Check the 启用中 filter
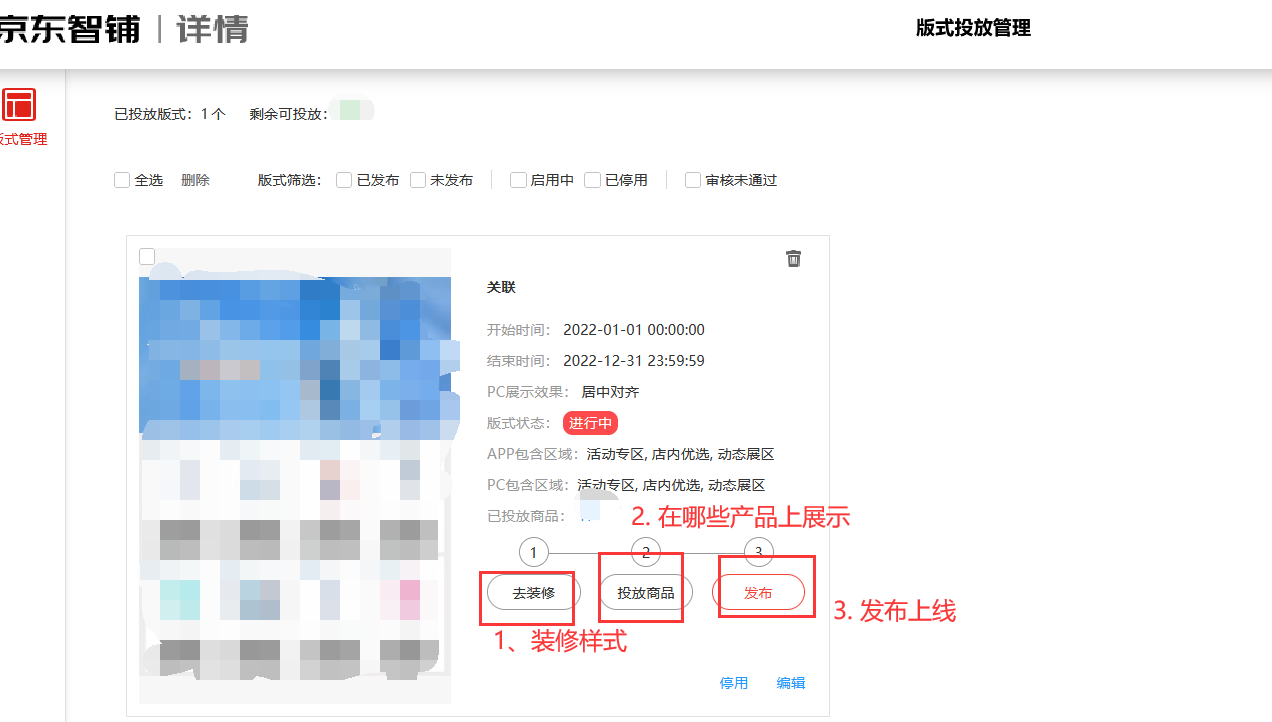Screen dimensions: 1272x722 [518, 180]
